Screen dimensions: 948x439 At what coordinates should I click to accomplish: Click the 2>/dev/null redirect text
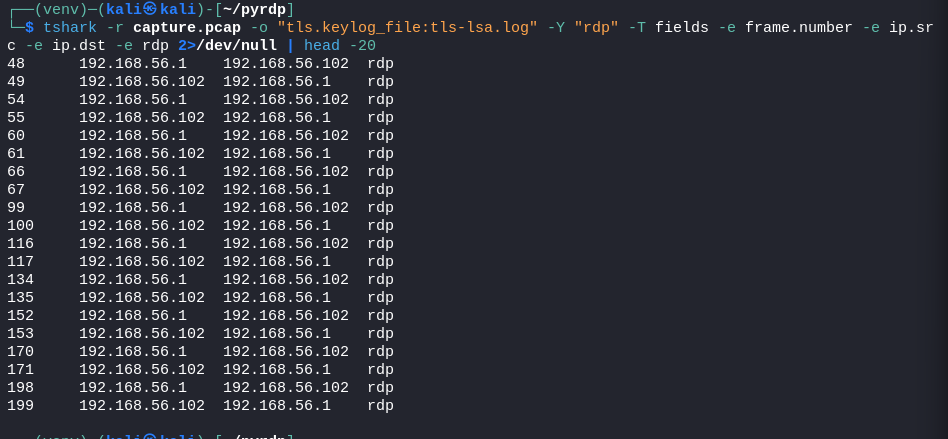click(227, 45)
